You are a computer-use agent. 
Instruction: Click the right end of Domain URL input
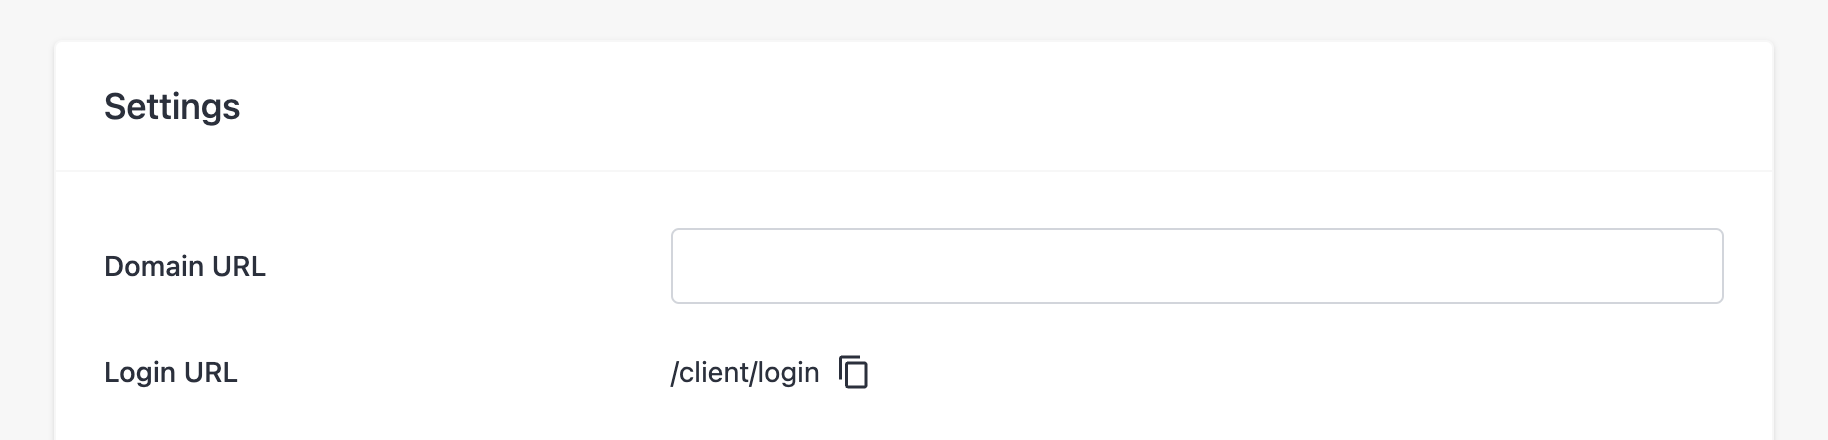coord(1705,266)
